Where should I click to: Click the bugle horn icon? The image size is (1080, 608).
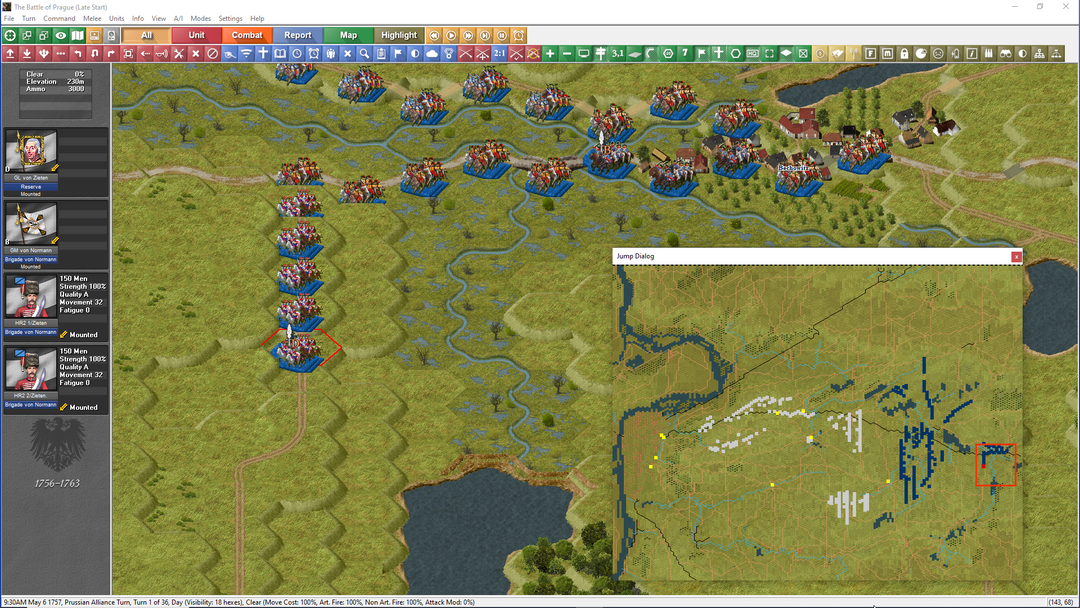[x=162, y=54]
